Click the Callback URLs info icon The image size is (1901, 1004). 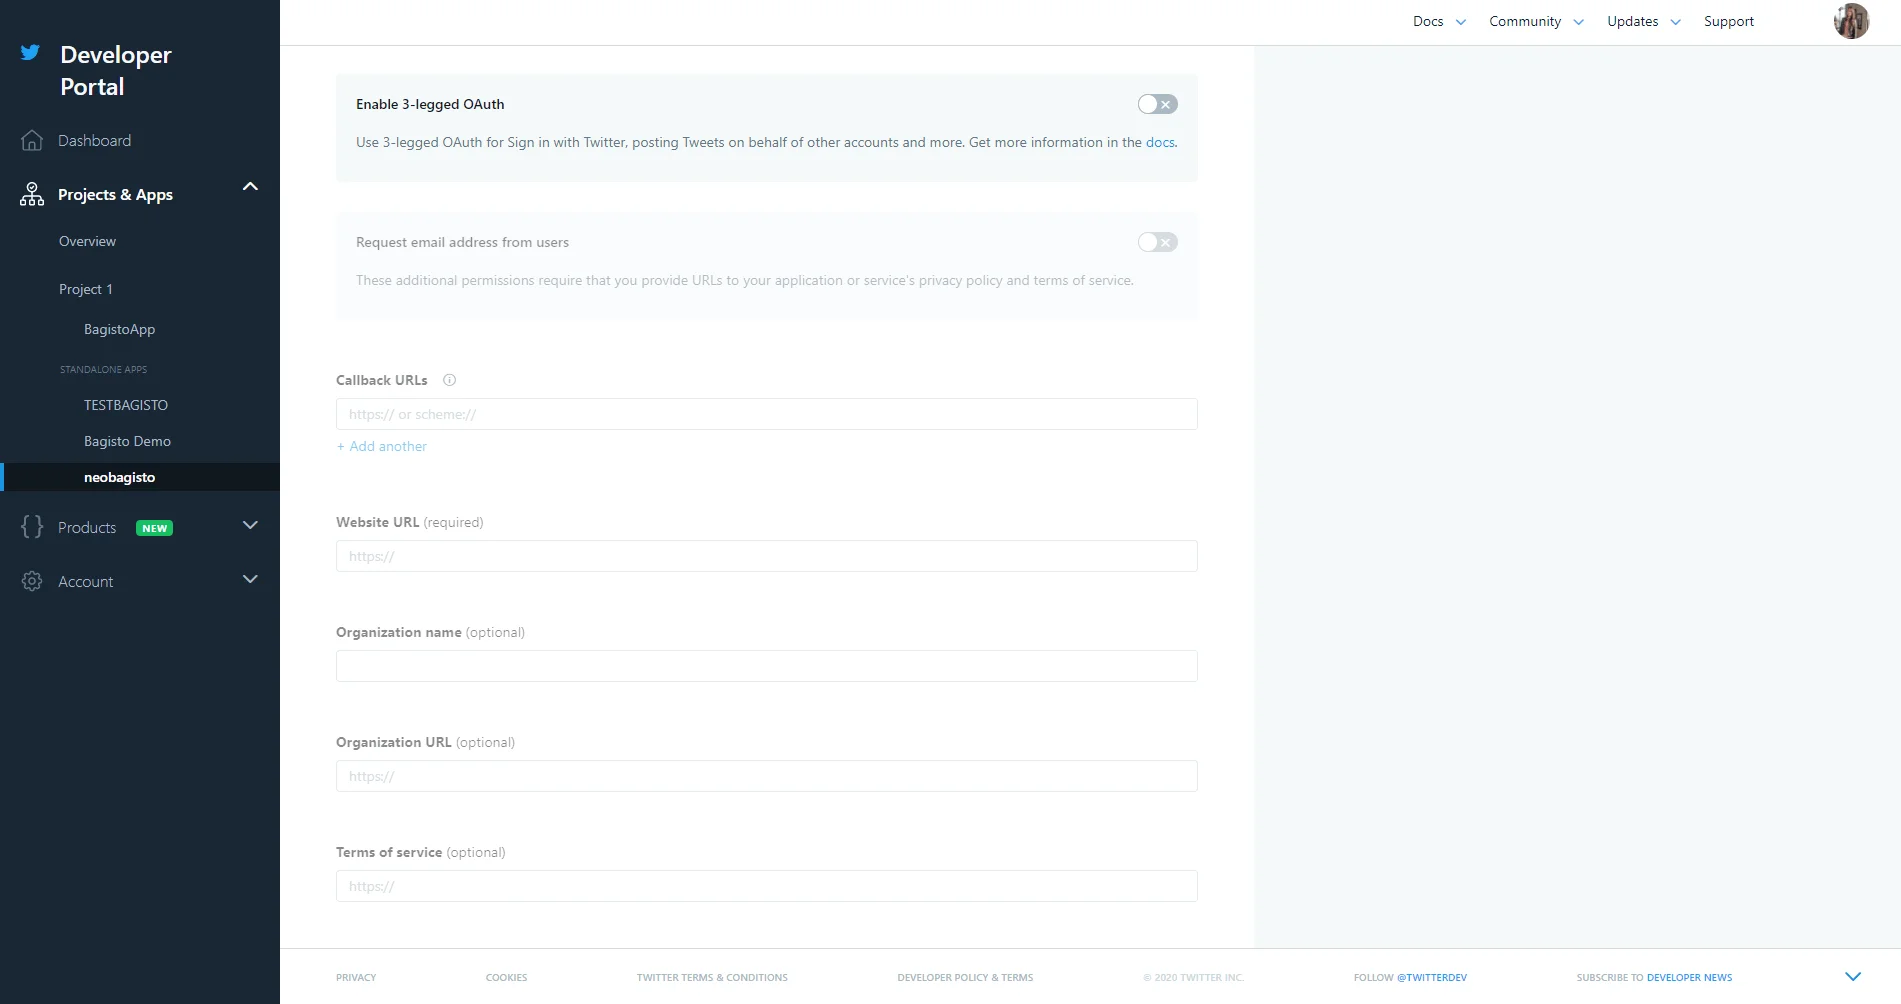tap(449, 380)
